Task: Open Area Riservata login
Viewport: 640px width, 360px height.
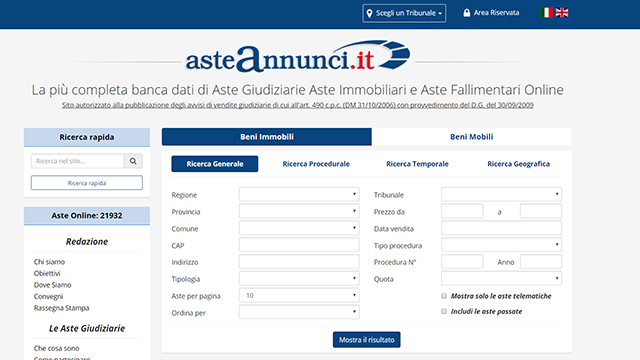Action: 491,13
